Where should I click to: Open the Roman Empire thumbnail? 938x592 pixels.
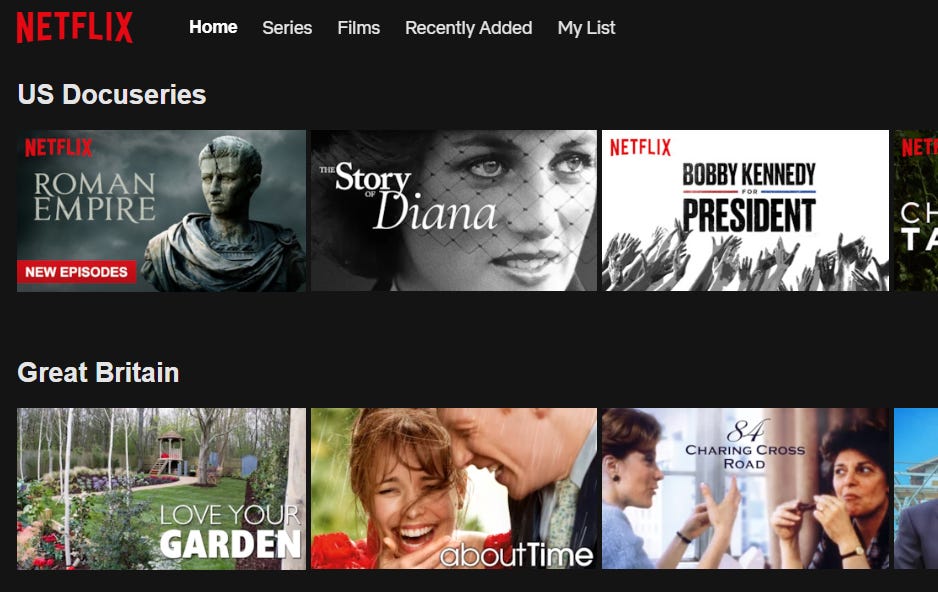(x=161, y=210)
